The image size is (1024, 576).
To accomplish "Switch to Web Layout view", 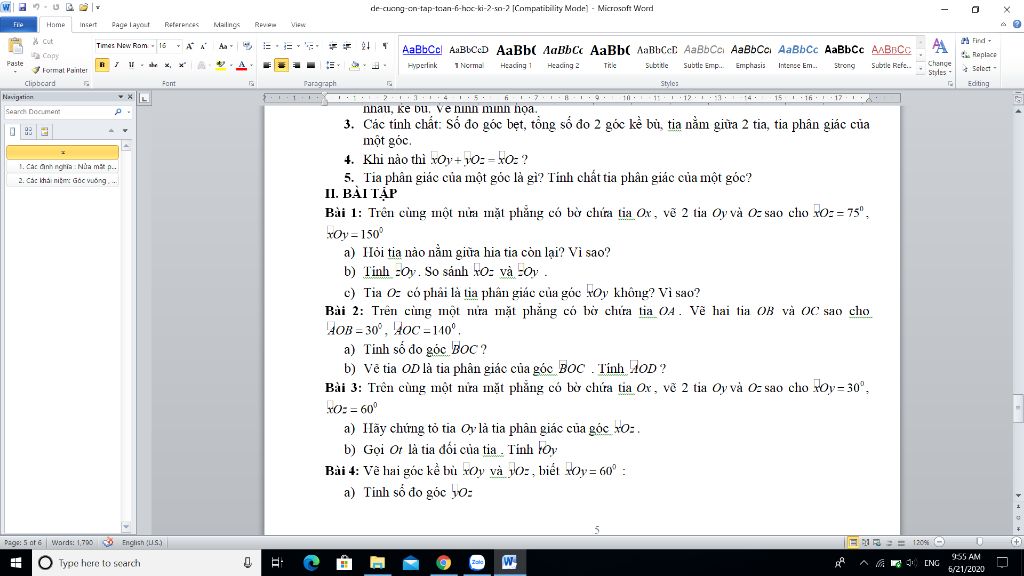I will [877, 542].
